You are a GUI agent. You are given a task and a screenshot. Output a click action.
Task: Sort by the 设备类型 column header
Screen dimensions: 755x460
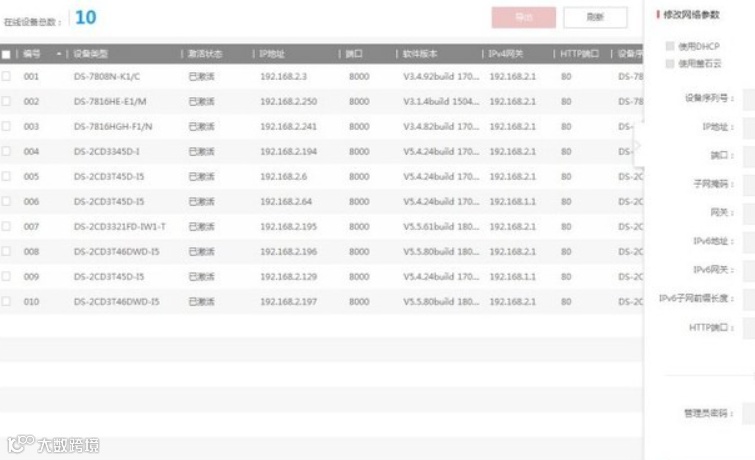pyautogui.click(x=91, y=53)
